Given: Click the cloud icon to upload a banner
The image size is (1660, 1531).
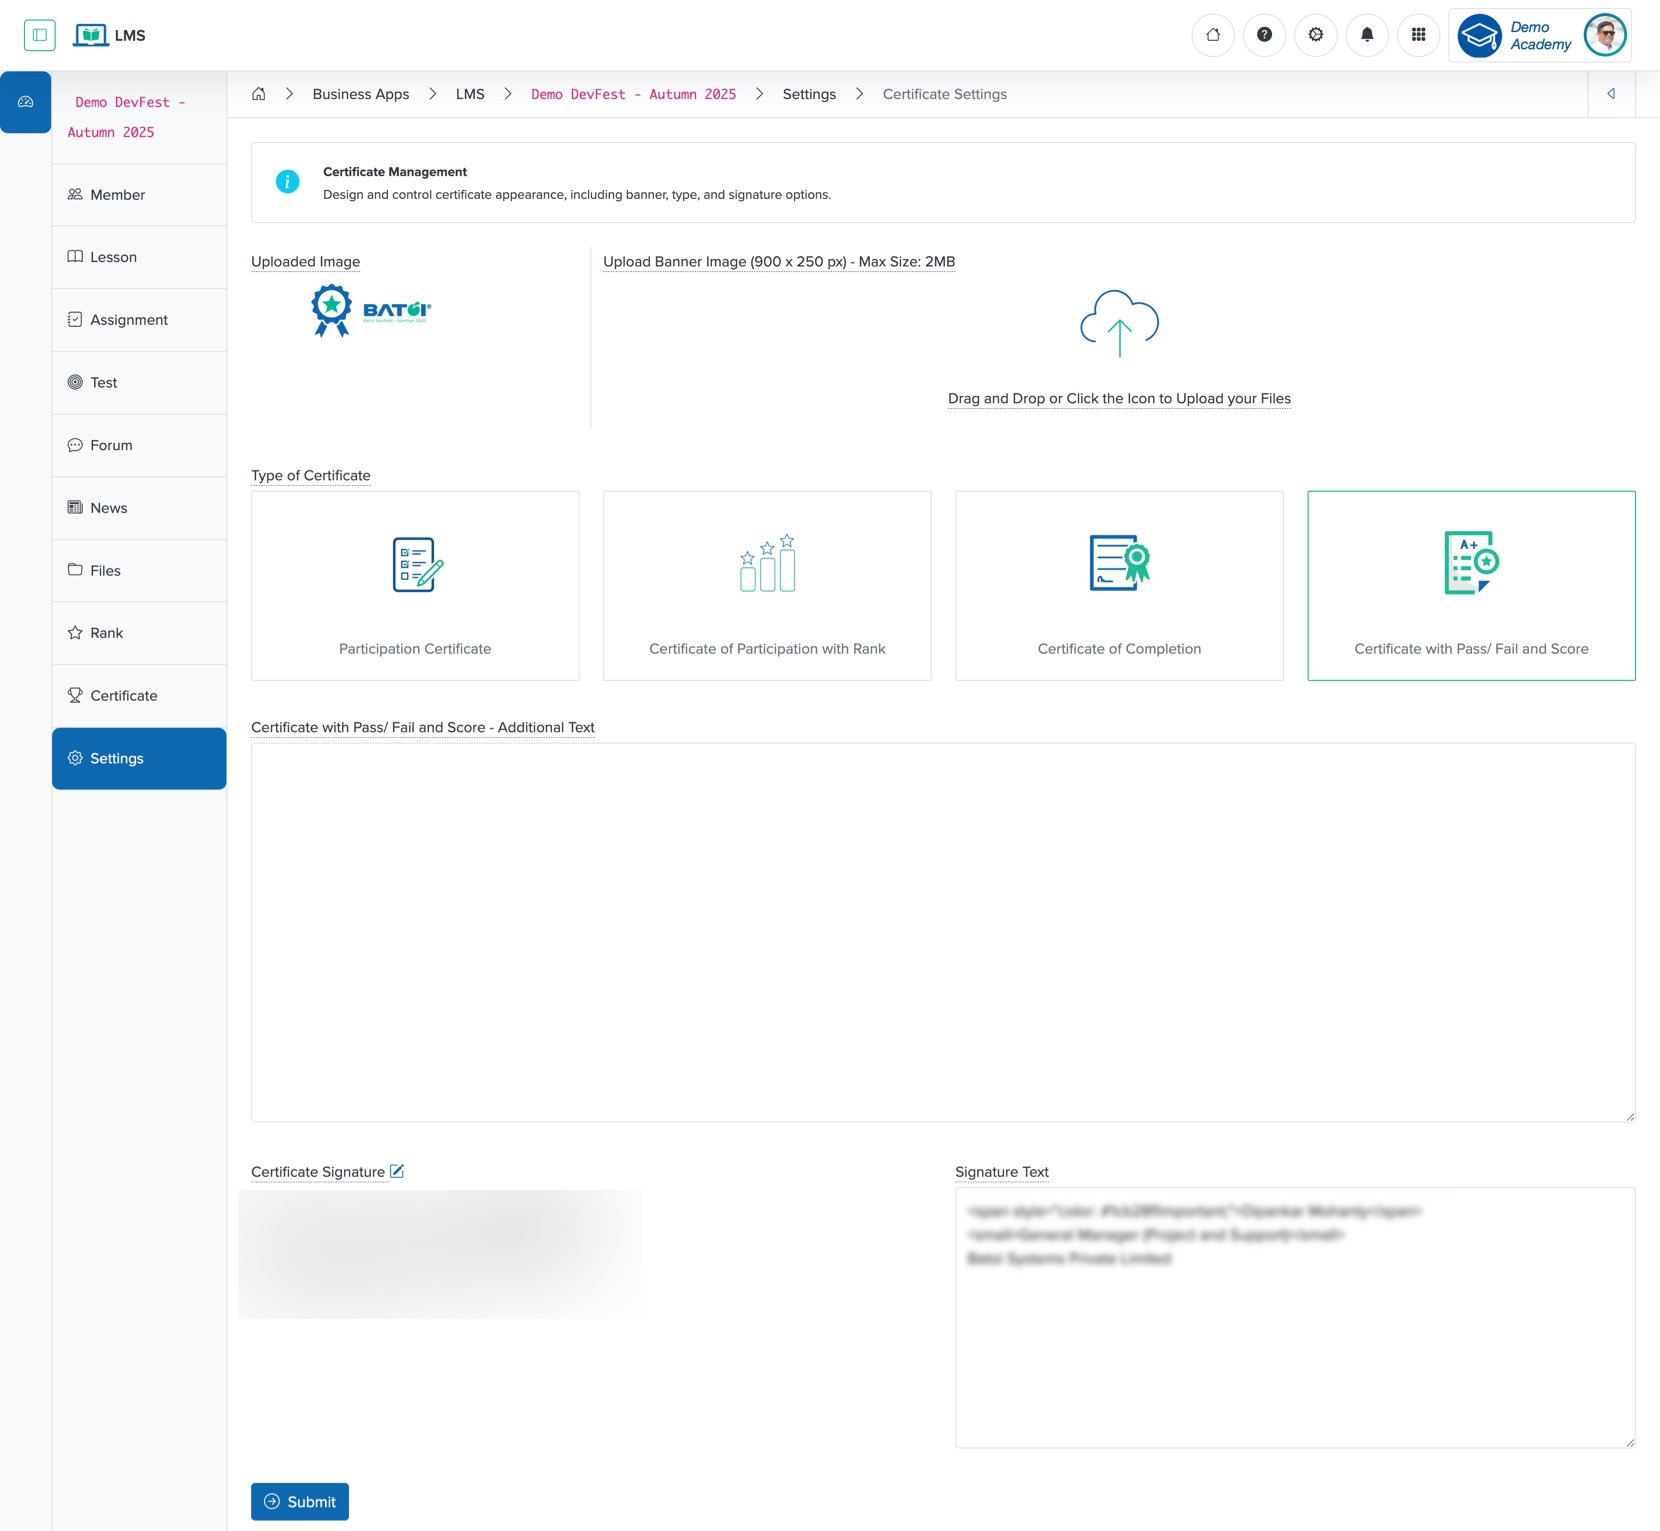Looking at the screenshot, I should [1119, 322].
